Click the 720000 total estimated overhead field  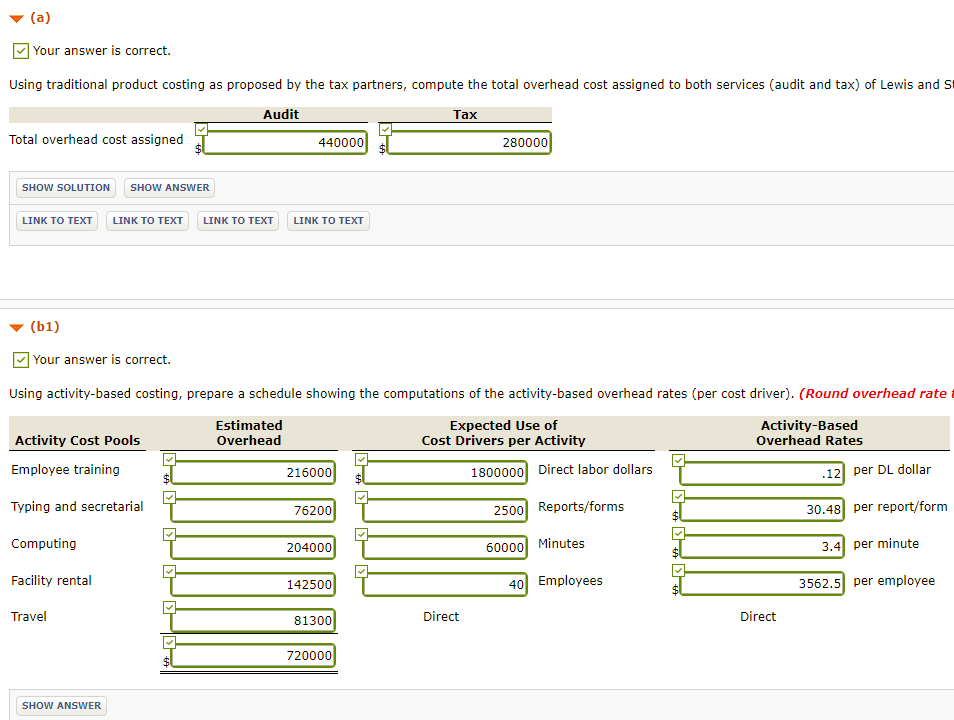[254, 656]
